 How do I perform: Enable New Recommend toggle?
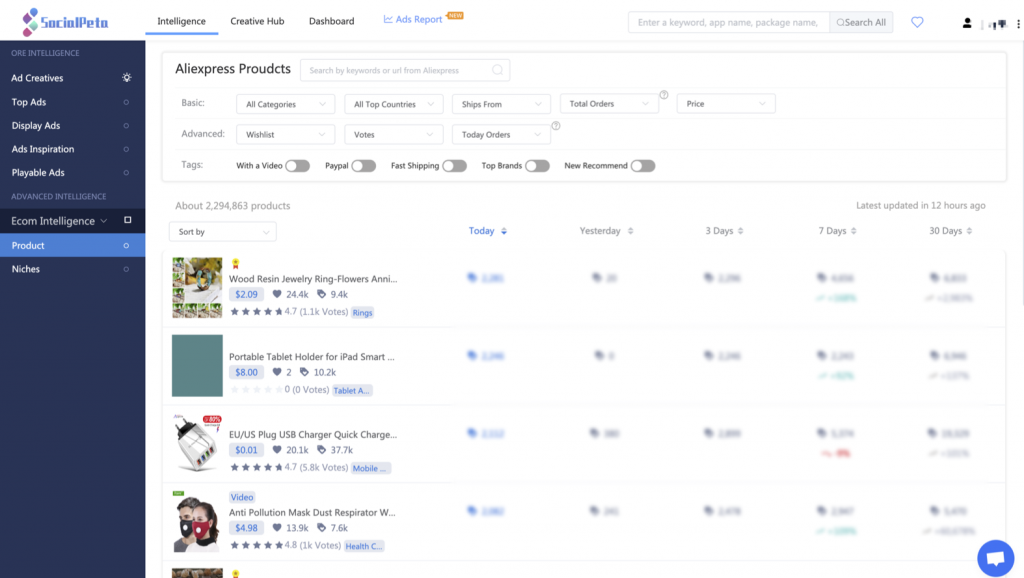643,166
